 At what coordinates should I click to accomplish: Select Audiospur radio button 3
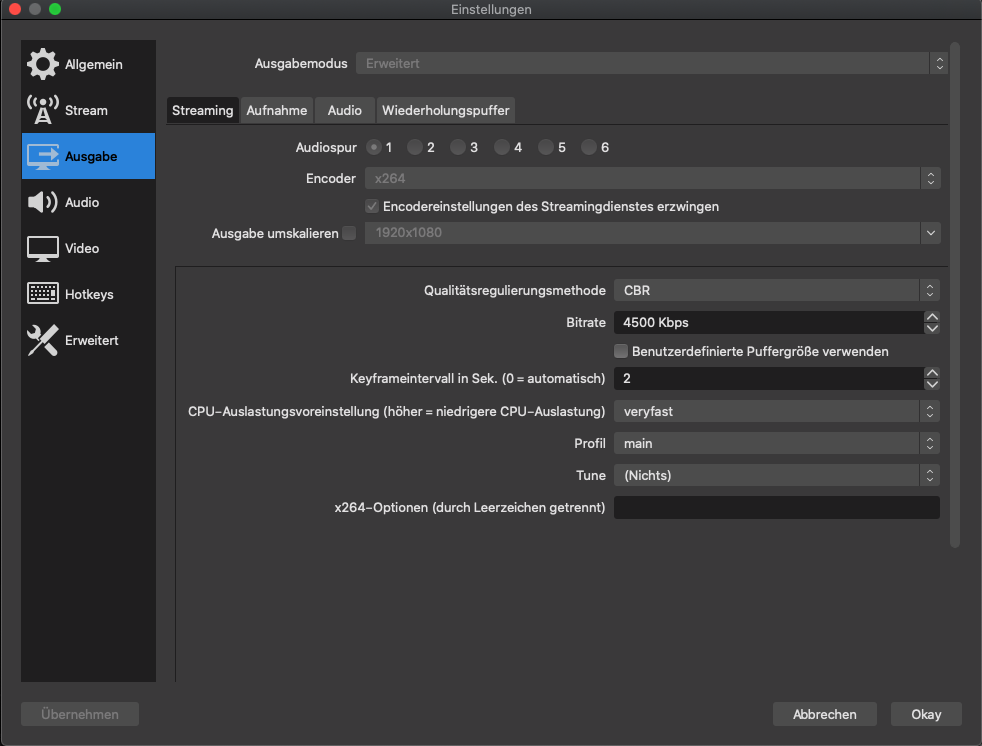[458, 147]
